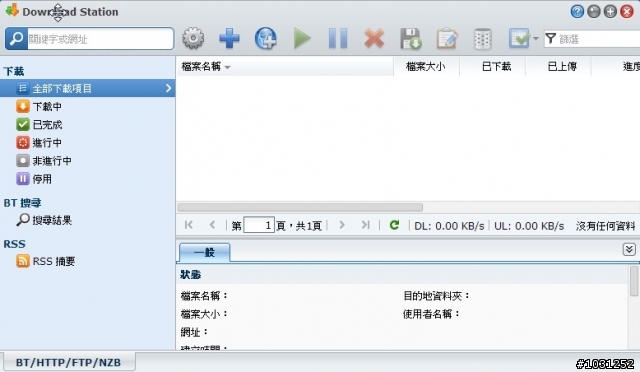Open the blue help question icon
Image resolution: width=640 pixels, height=372 pixels.
(x=577, y=11)
